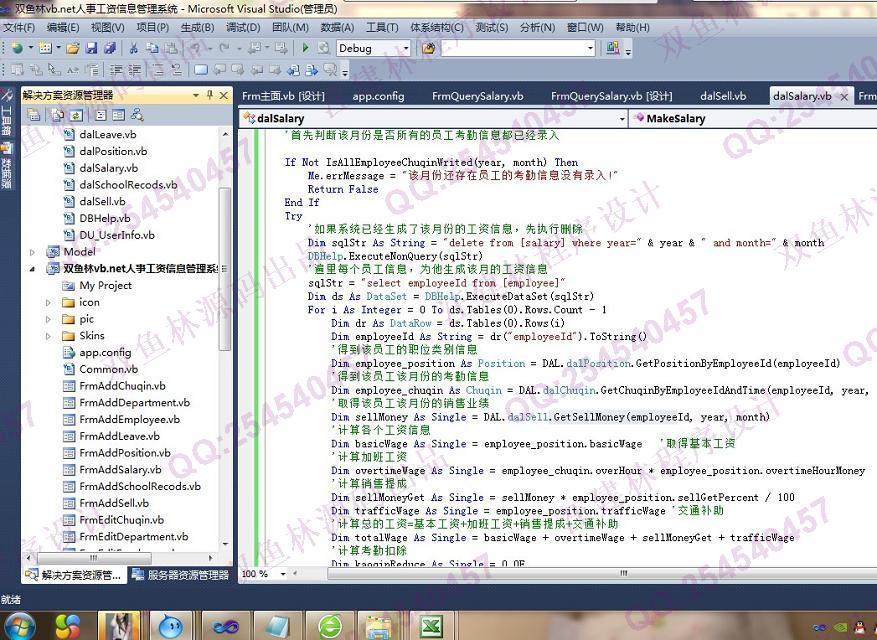Select Common.vb in the solution tree
This screenshot has height=640, width=877.
point(109,369)
